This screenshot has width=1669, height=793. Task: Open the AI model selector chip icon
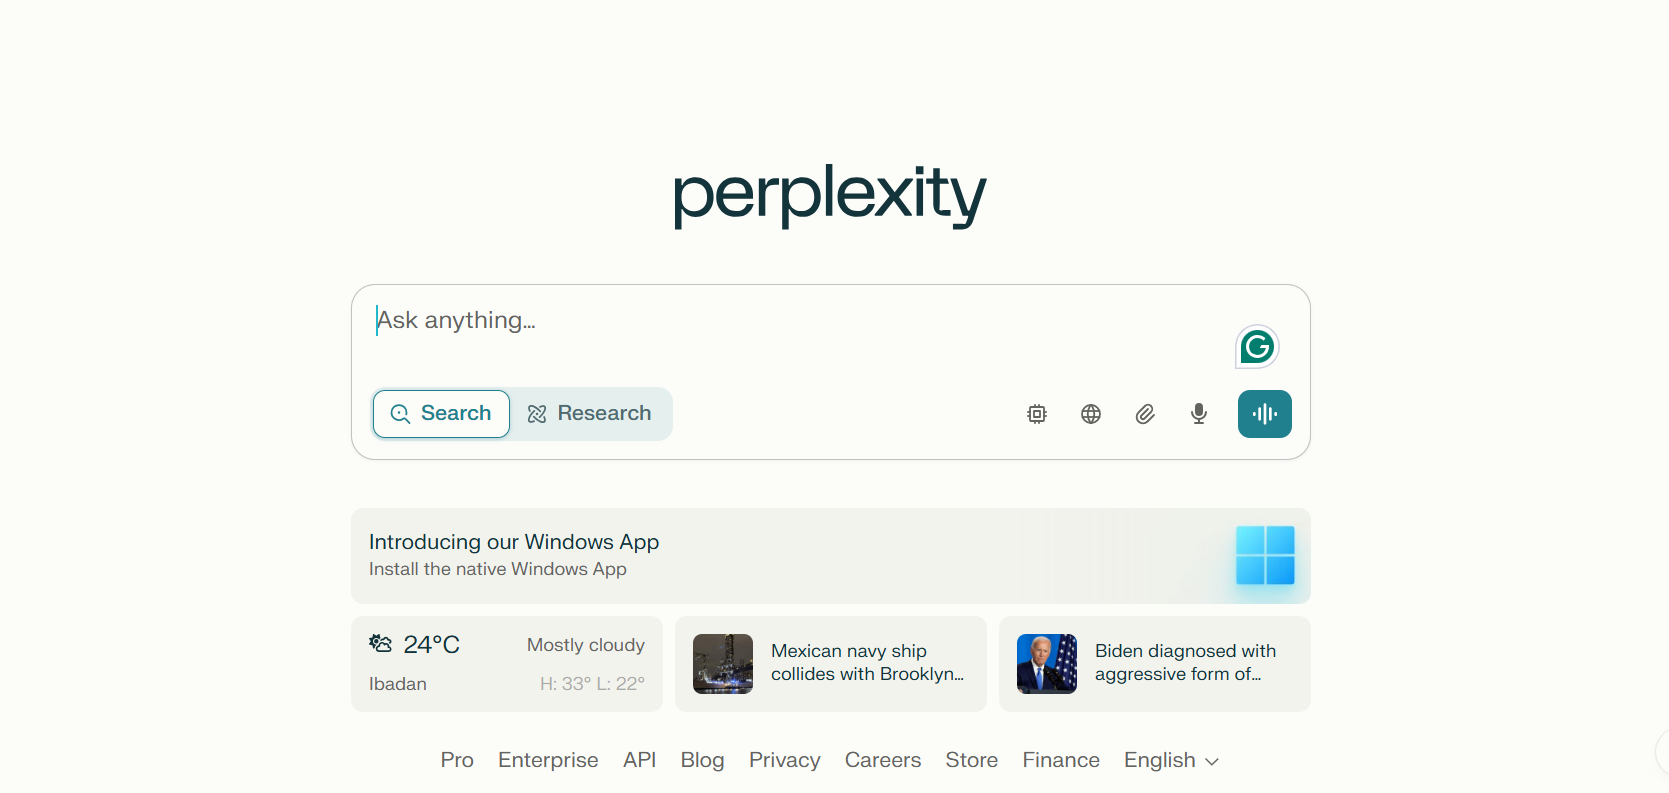click(x=1036, y=413)
